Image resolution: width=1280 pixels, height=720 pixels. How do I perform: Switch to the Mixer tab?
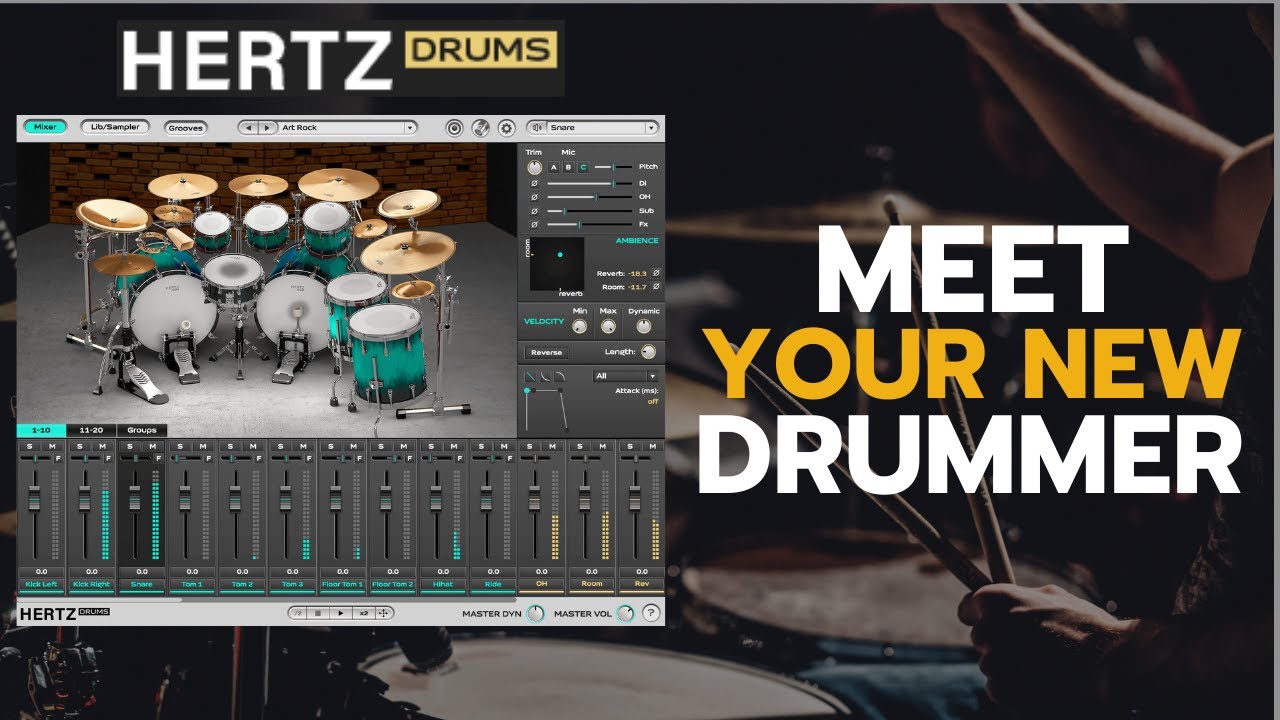(45, 127)
